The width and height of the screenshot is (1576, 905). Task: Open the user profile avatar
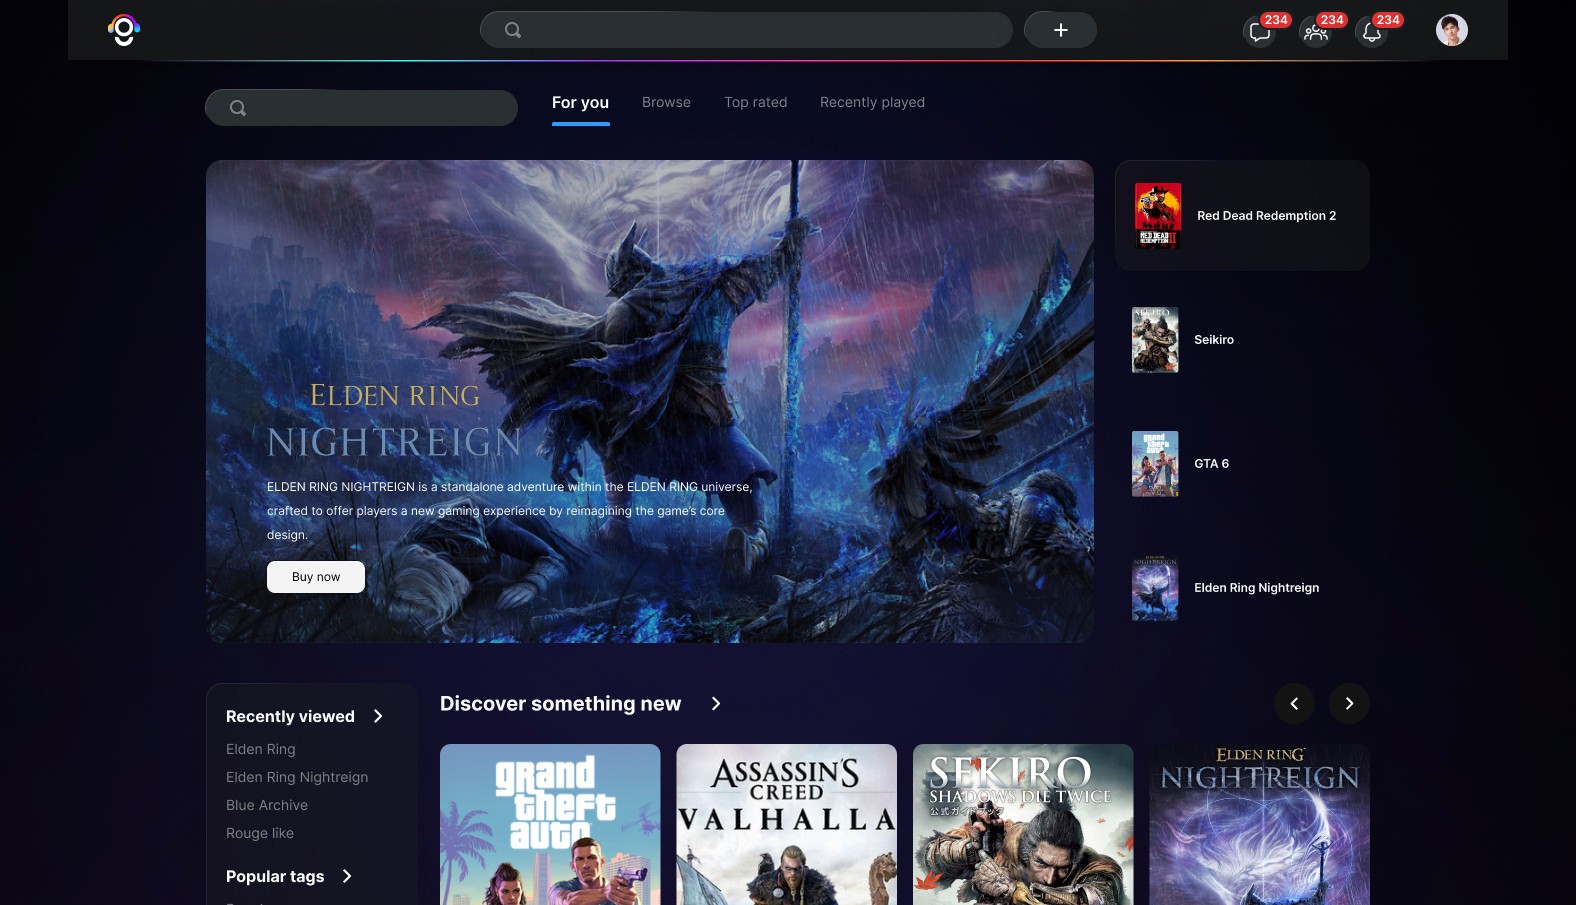coord(1452,30)
